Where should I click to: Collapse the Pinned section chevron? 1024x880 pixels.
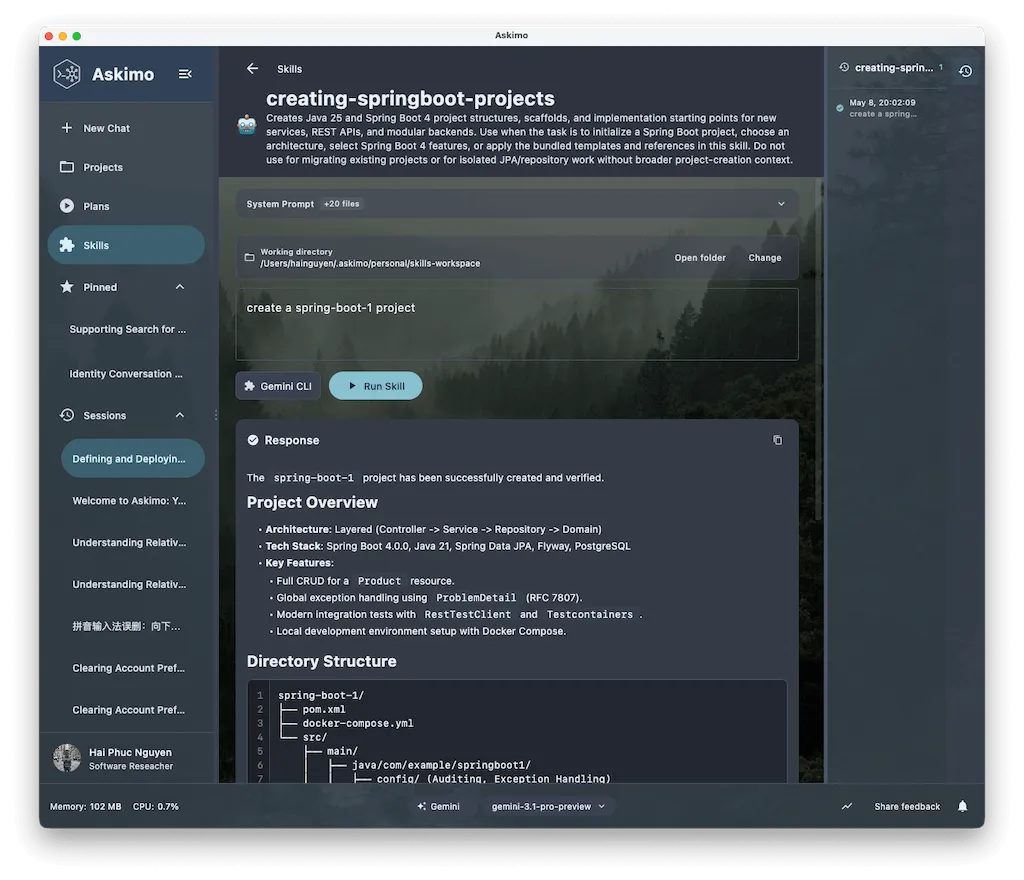tap(180, 287)
